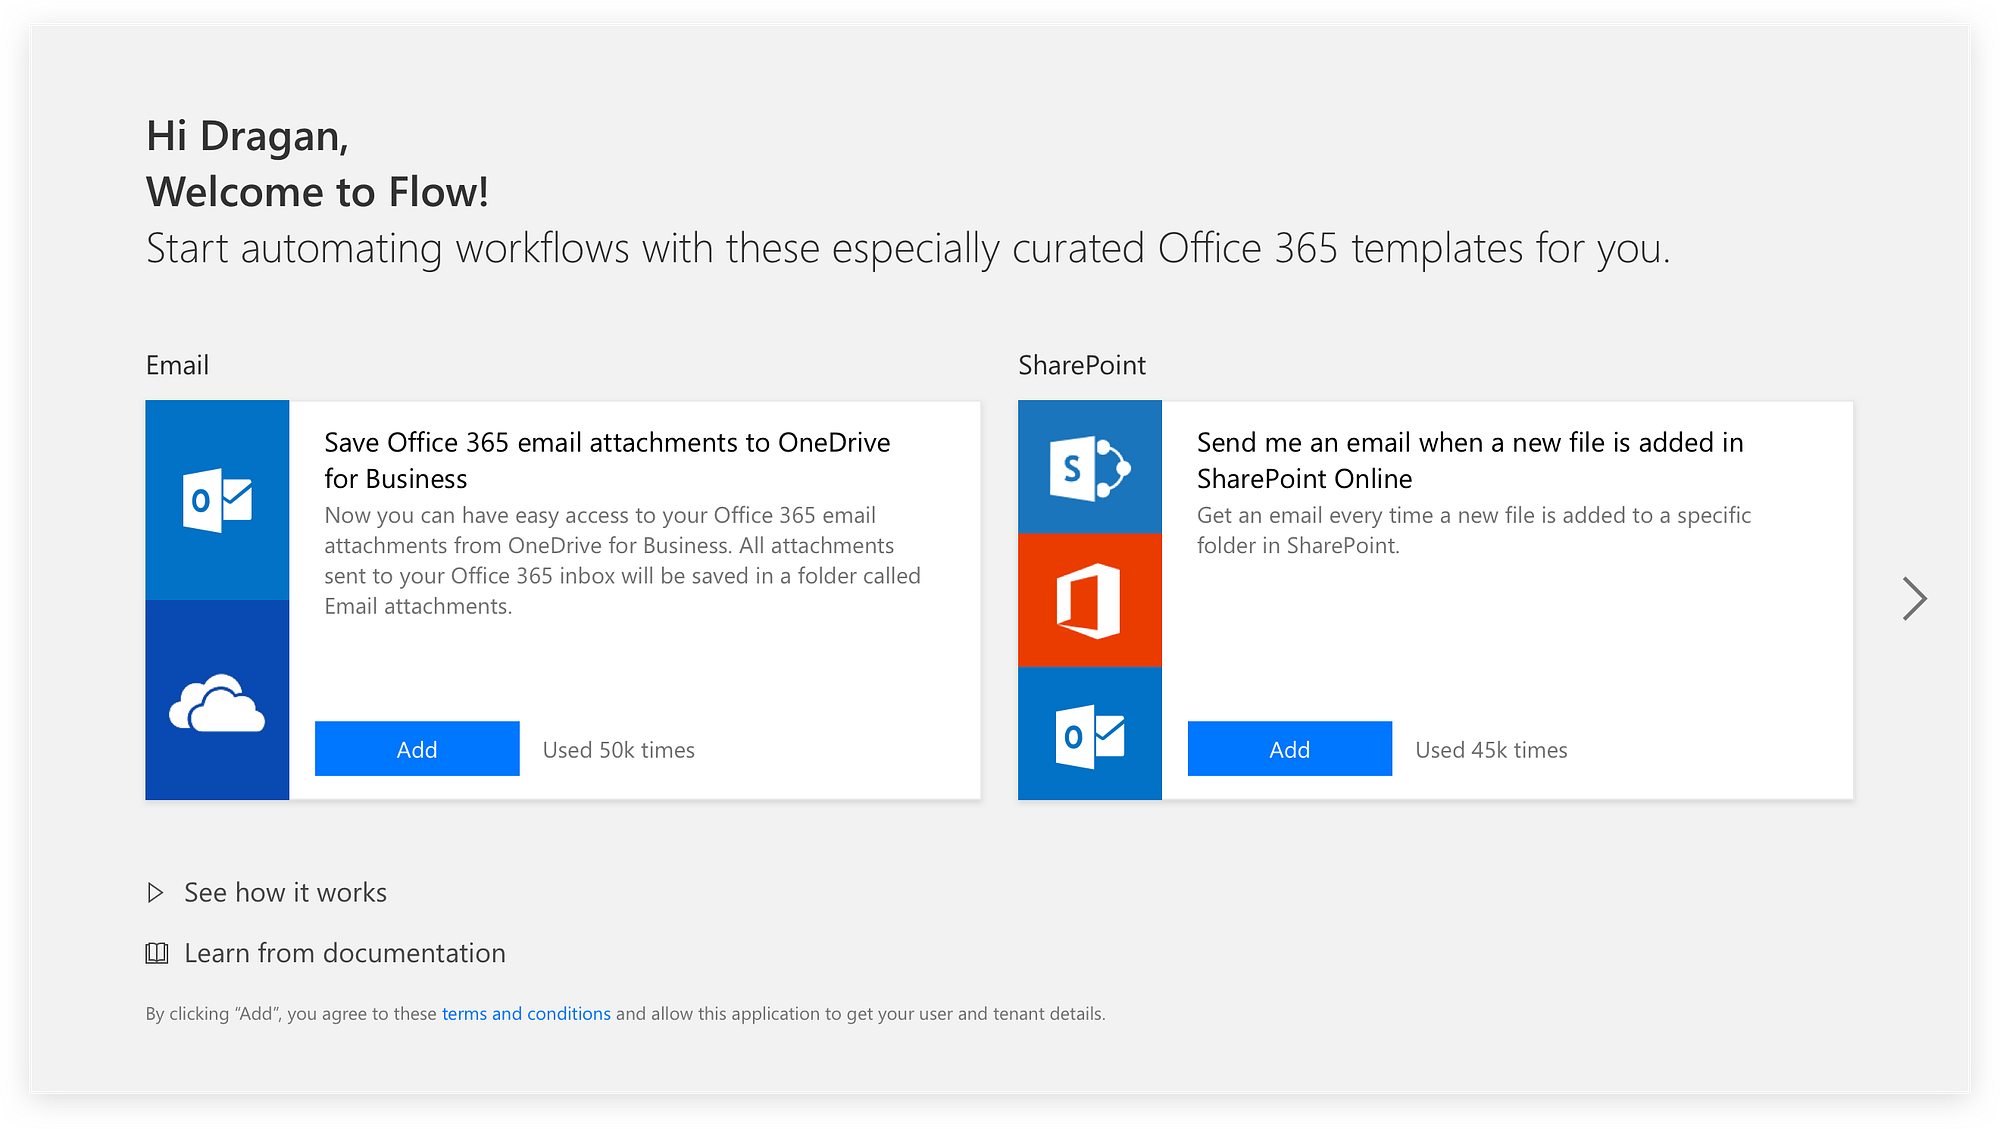
Task: Add the SharePoint new file email template
Action: click(1289, 749)
